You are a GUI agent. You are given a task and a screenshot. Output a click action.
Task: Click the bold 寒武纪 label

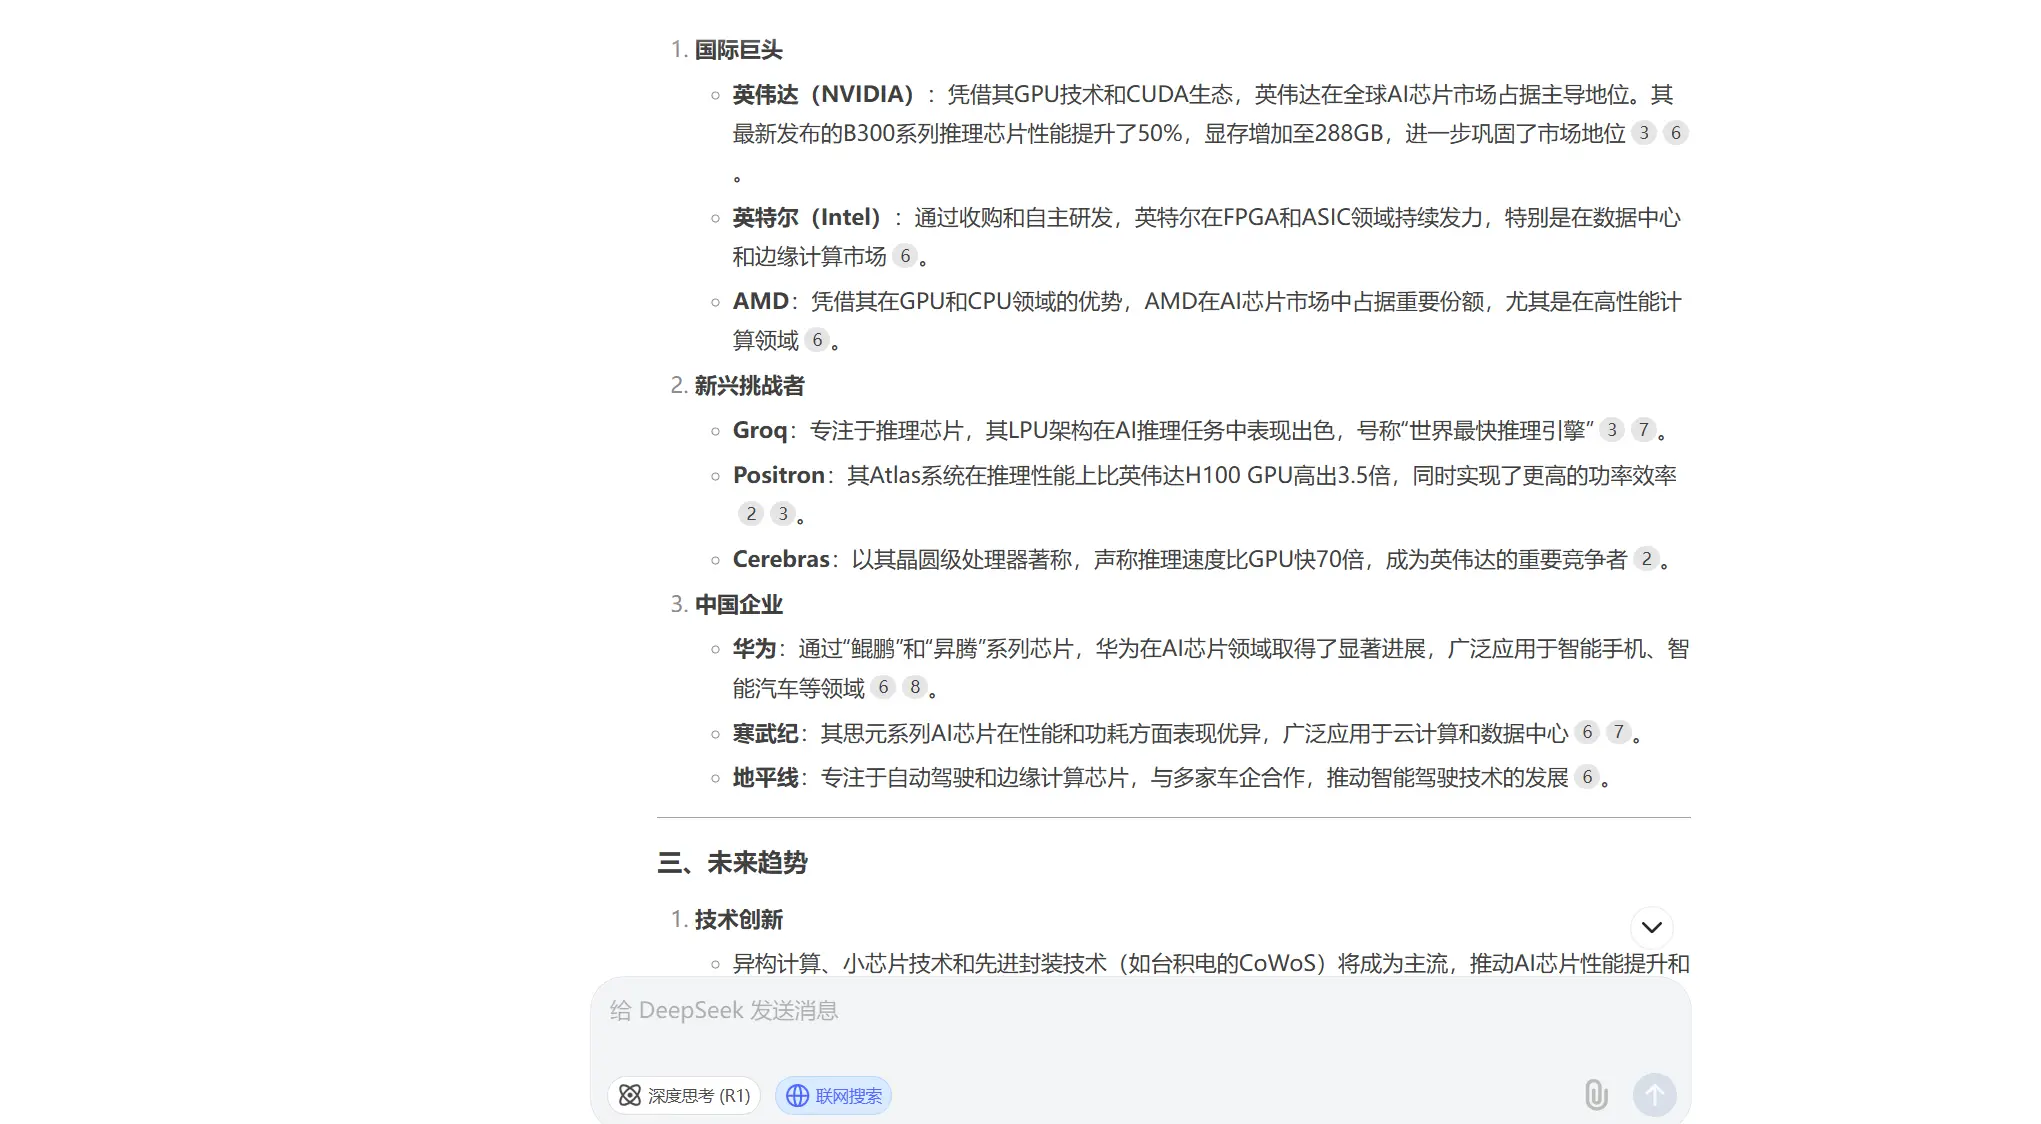click(x=766, y=734)
